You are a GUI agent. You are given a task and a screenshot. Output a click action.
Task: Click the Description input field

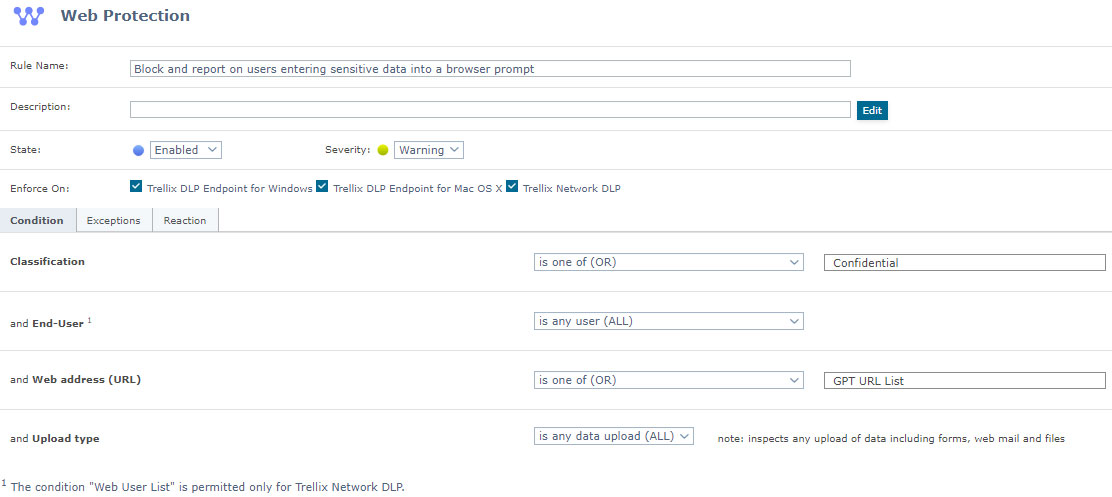(x=490, y=110)
